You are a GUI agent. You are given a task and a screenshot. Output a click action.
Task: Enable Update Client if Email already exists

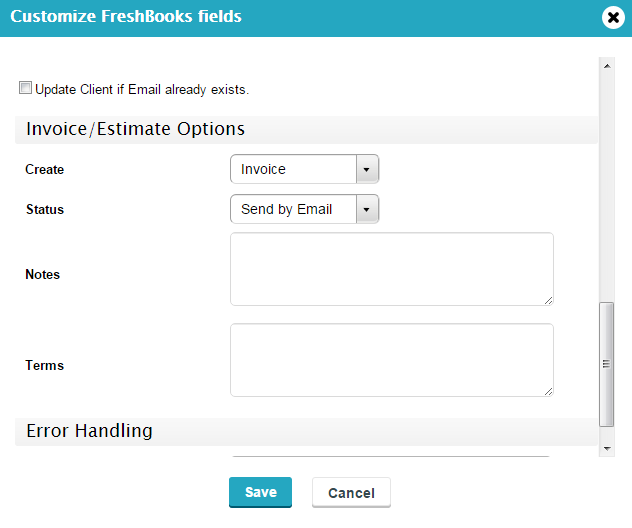coord(25,87)
